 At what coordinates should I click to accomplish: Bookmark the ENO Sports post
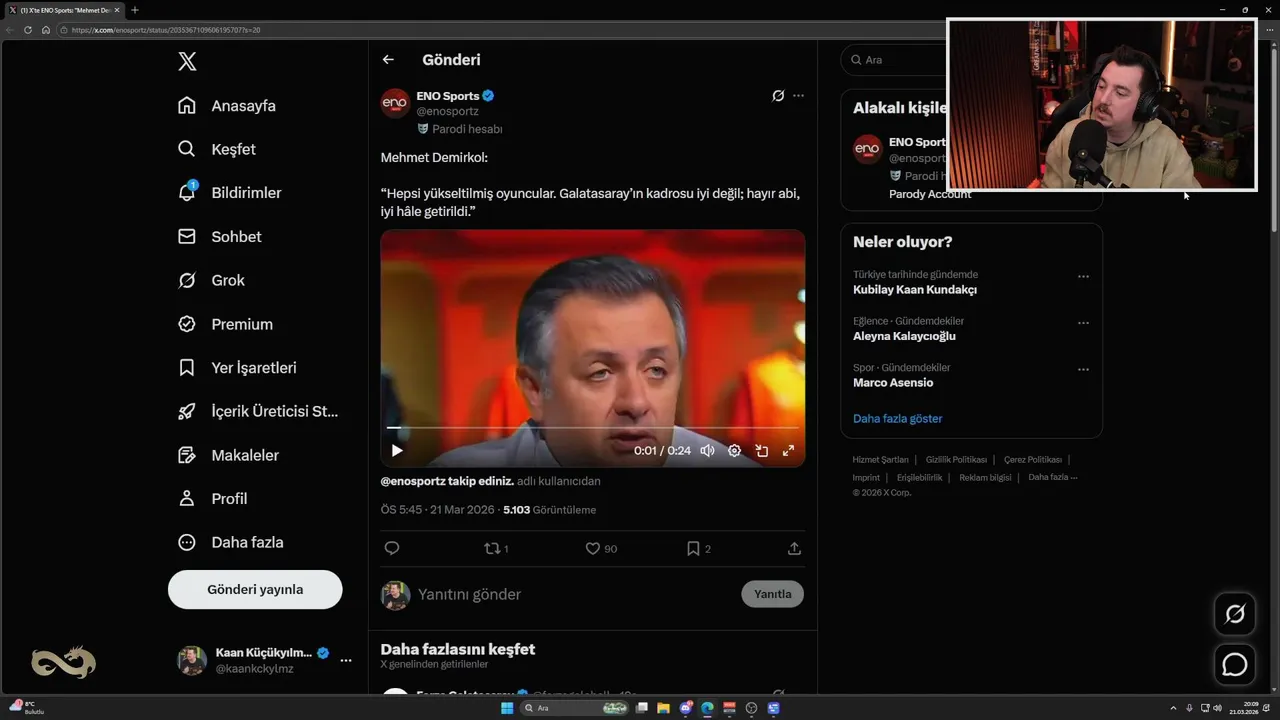pyautogui.click(x=699, y=548)
